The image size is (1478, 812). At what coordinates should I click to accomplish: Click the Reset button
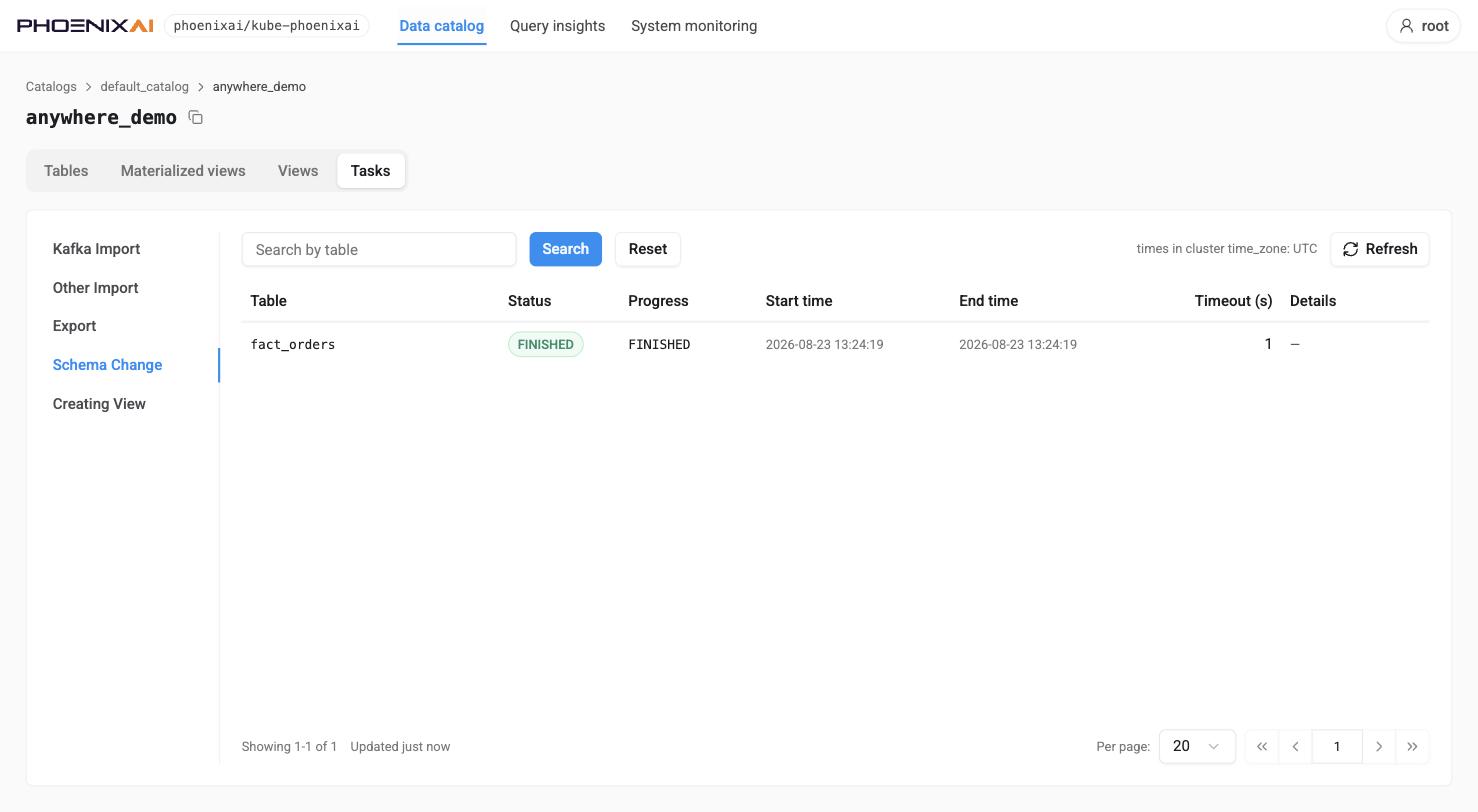click(648, 249)
